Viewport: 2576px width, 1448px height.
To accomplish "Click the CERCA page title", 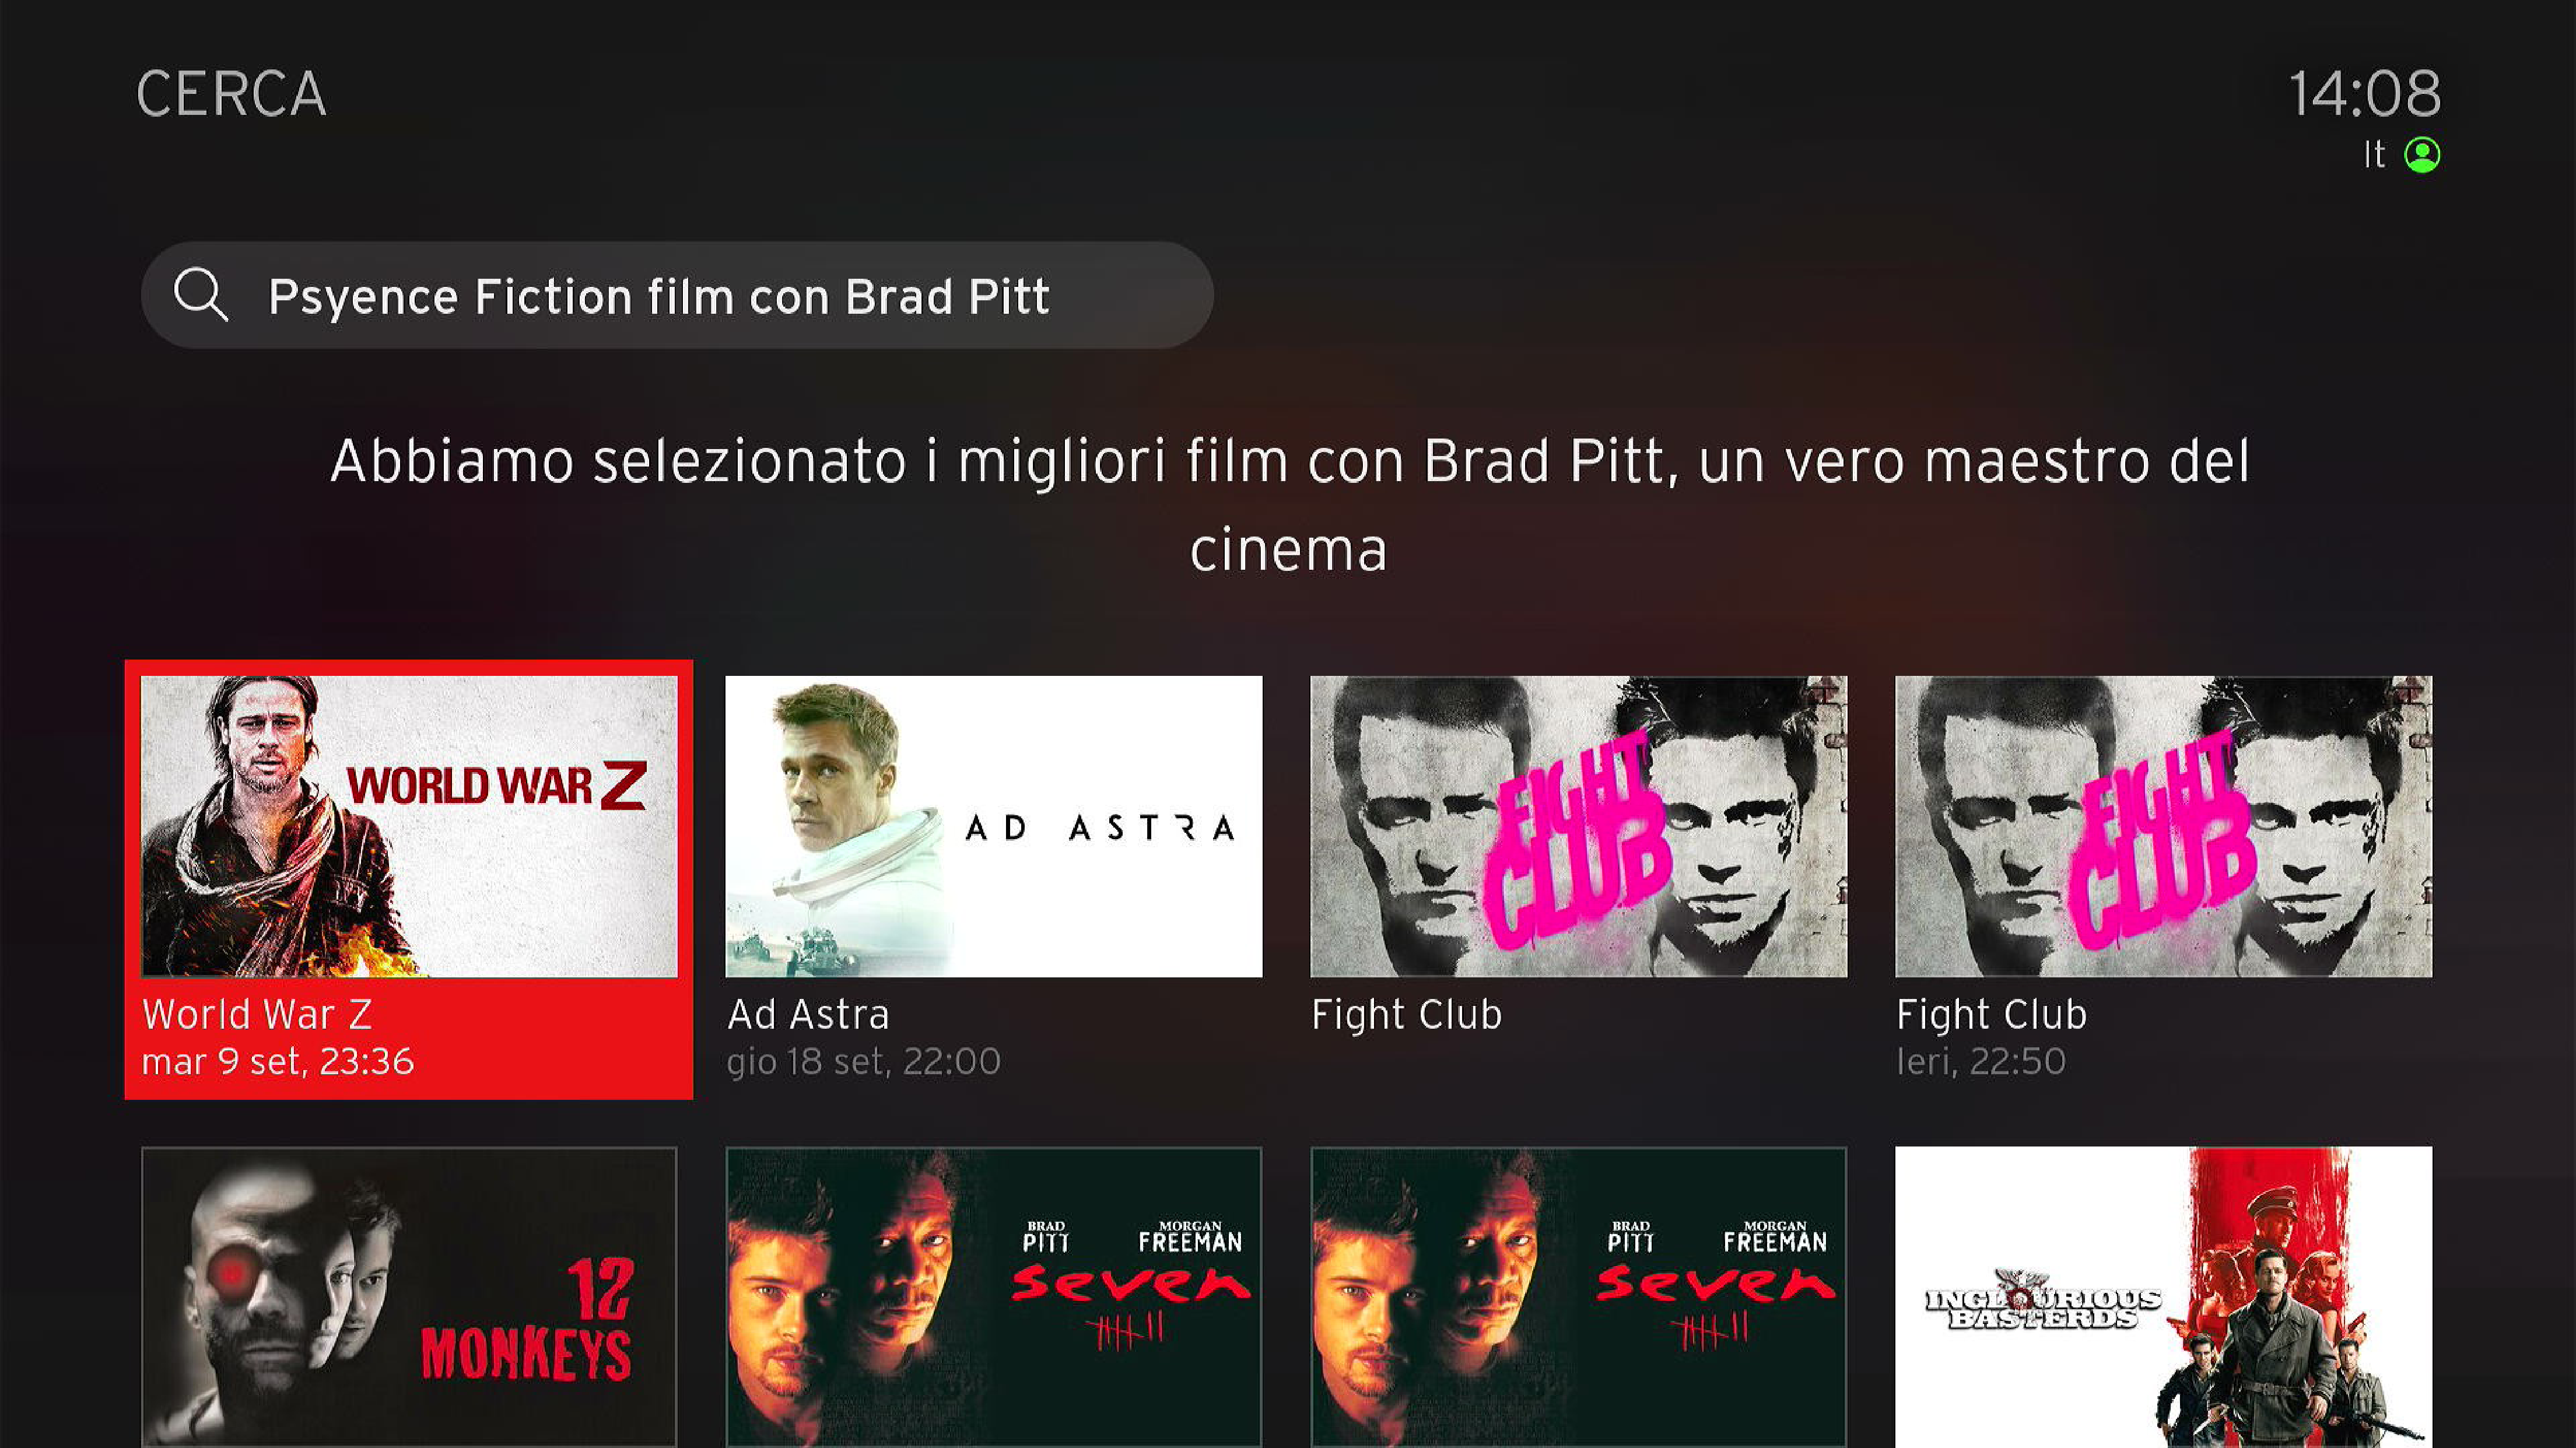I will click(x=231, y=94).
